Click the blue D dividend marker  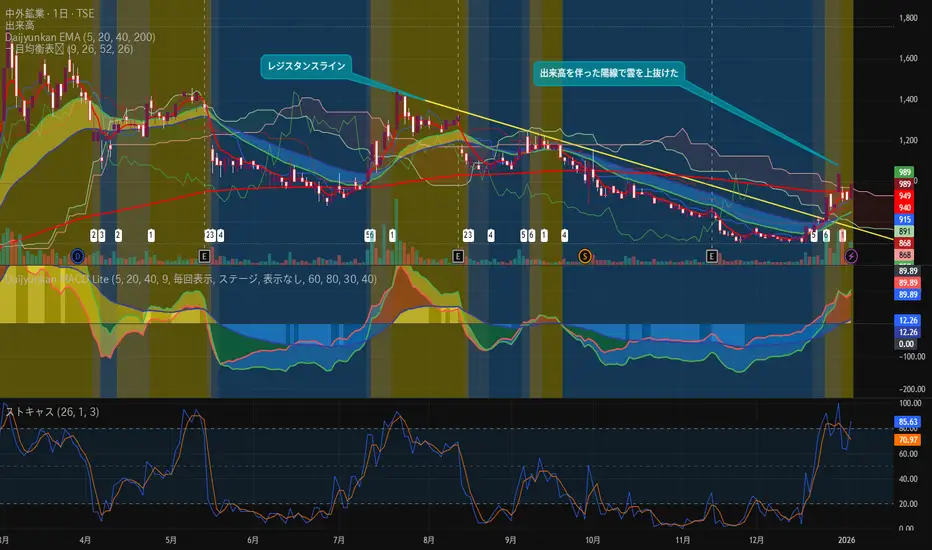(x=77, y=256)
